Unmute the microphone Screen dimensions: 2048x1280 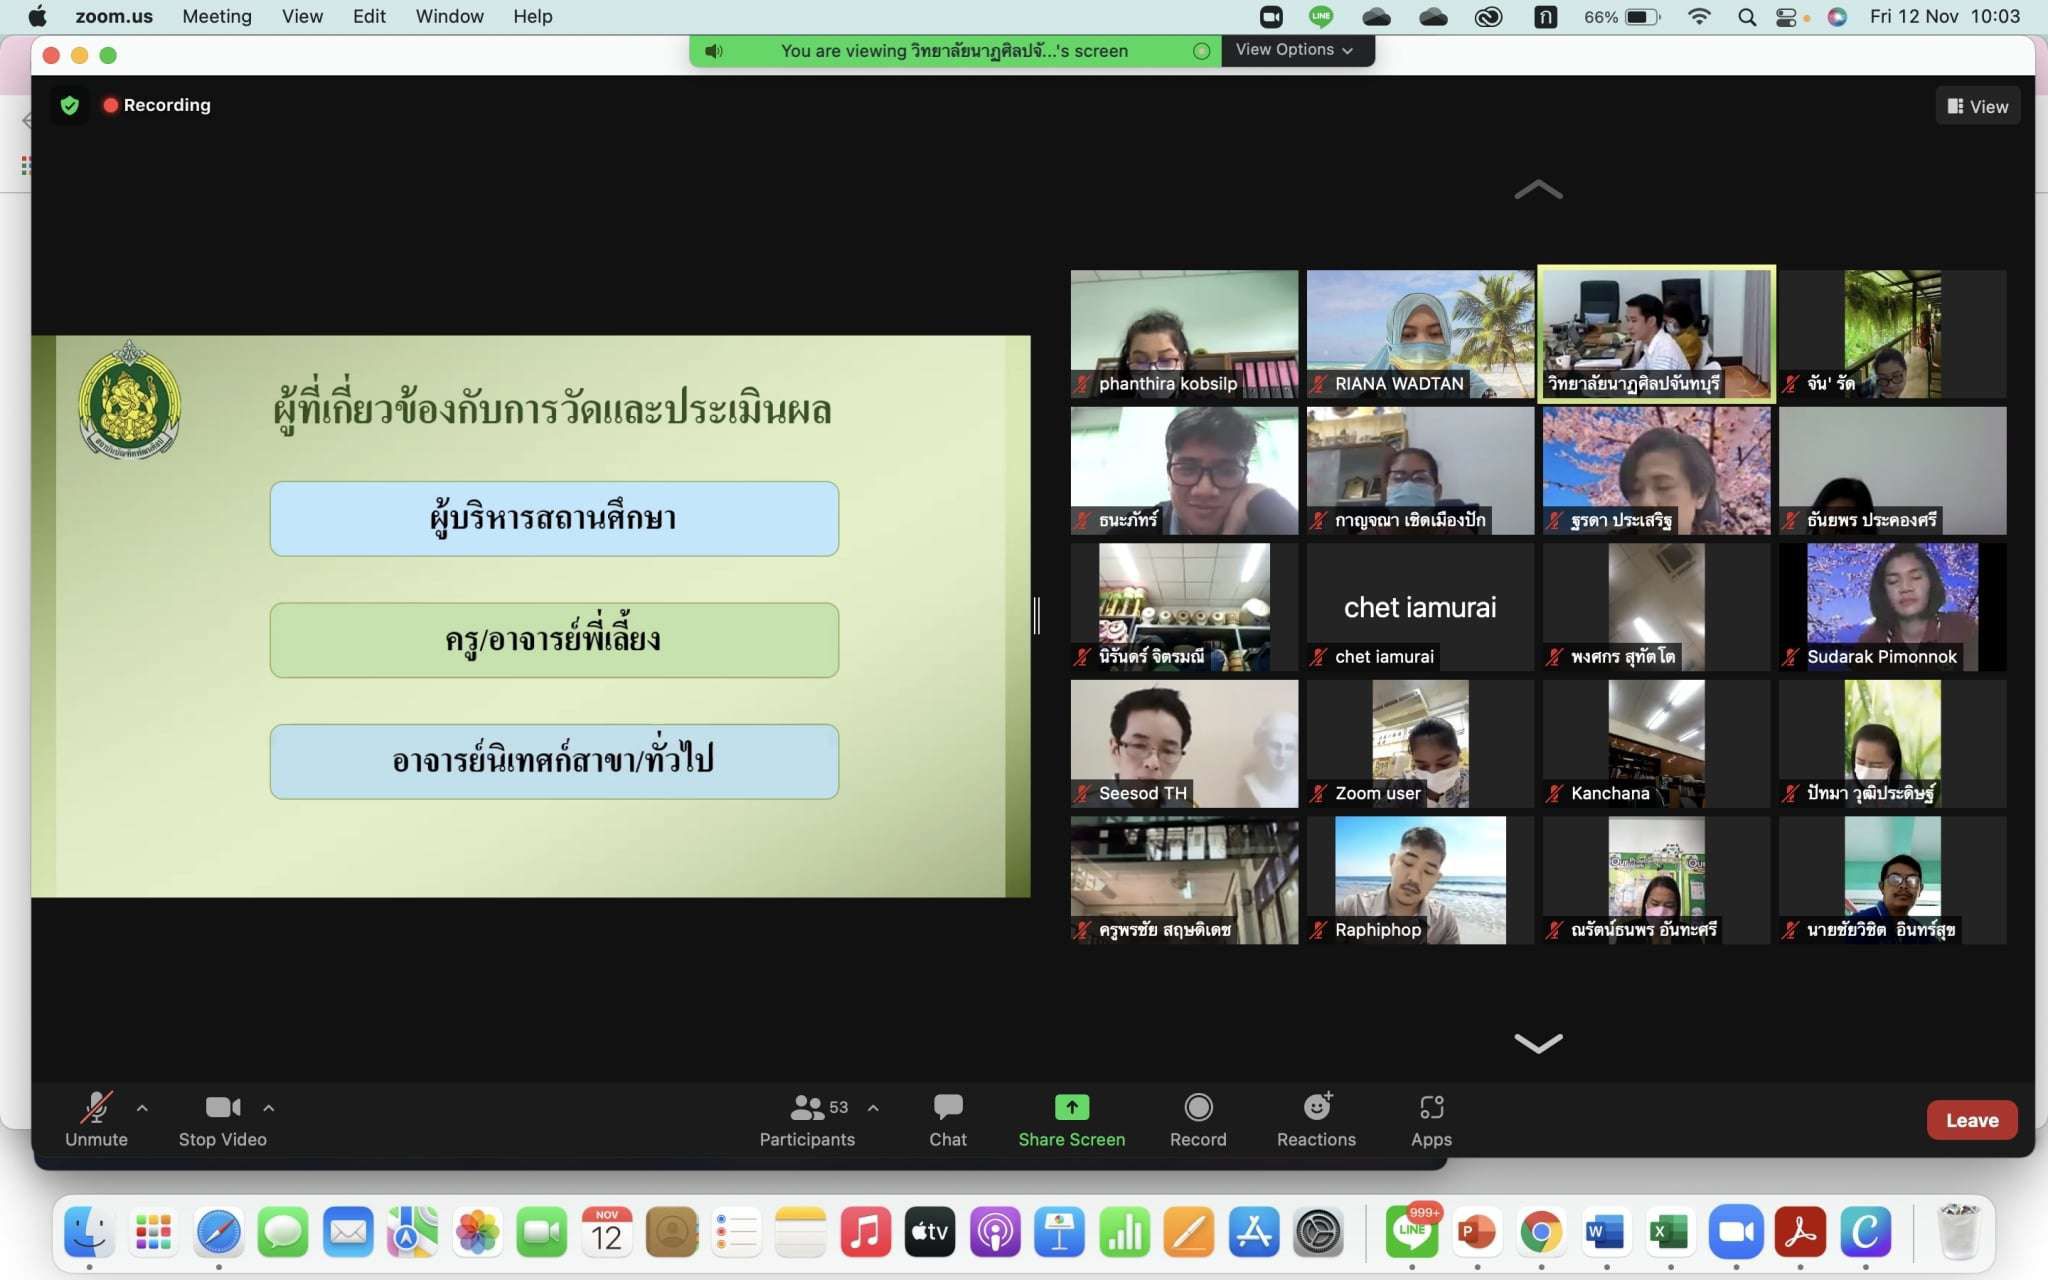[96, 1108]
